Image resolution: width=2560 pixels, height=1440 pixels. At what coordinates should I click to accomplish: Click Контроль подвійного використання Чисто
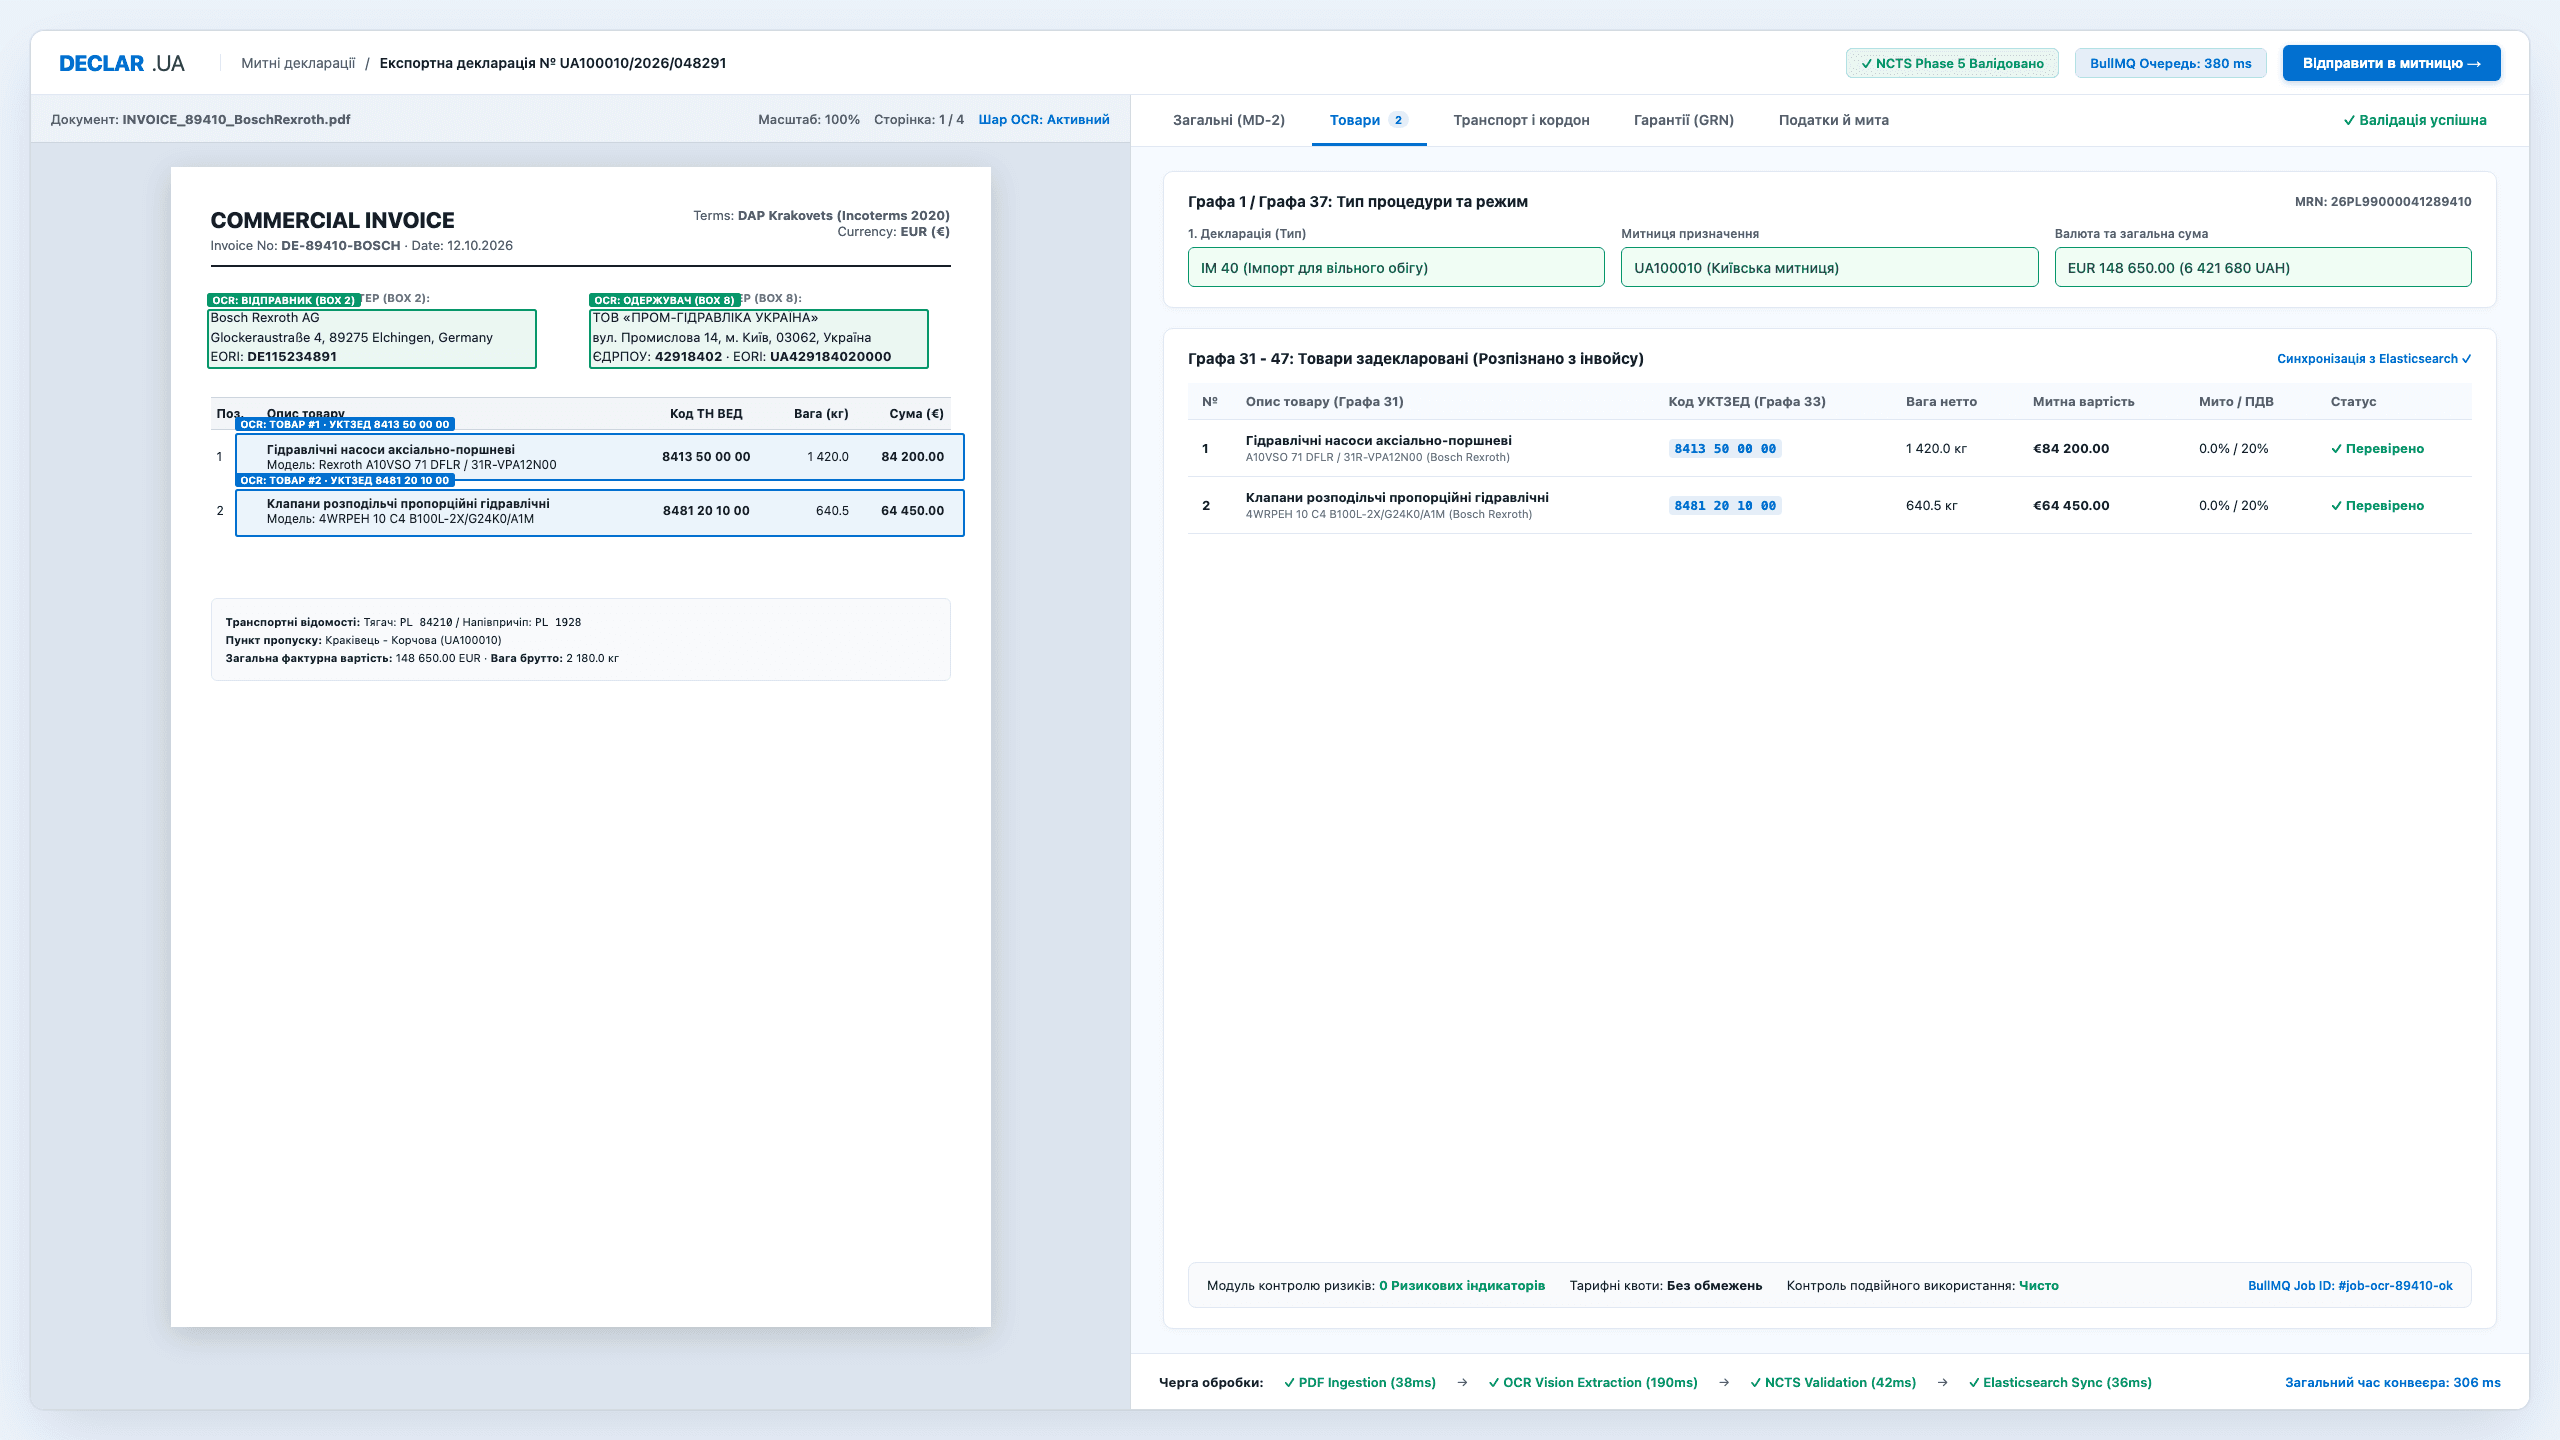(x=1922, y=1286)
